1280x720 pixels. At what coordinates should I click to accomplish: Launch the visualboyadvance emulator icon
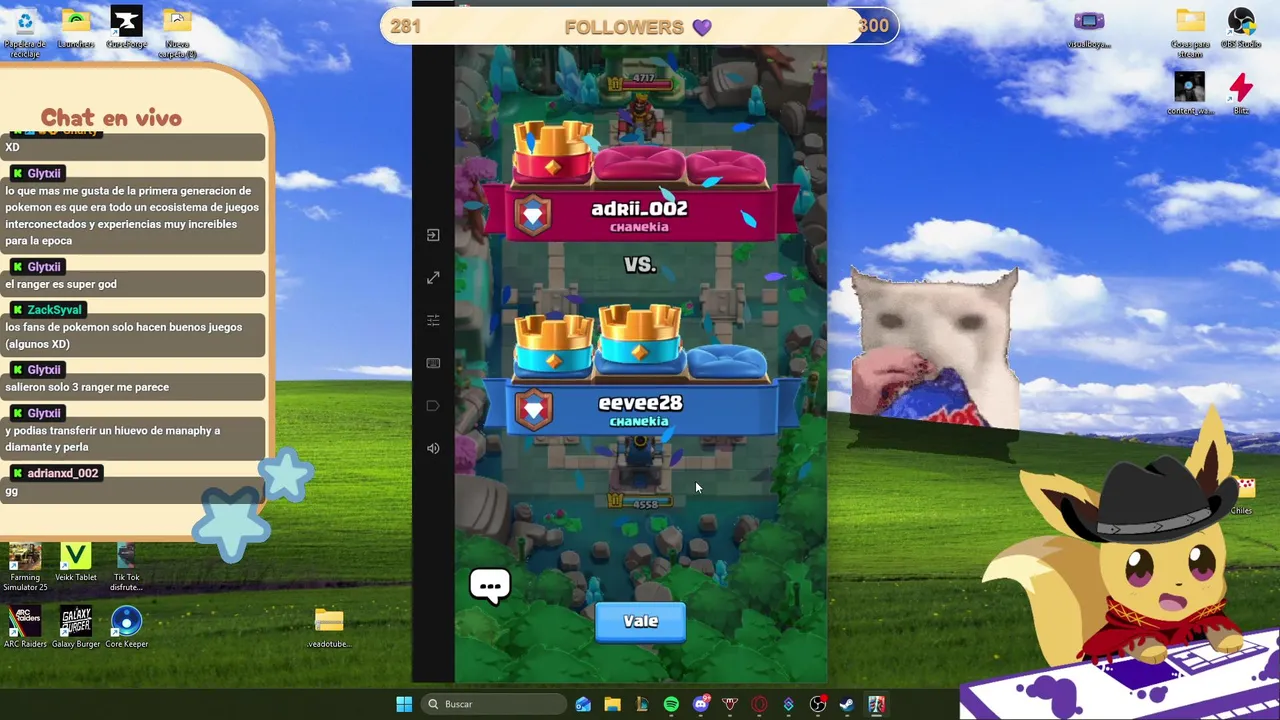tap(1089, 29)
